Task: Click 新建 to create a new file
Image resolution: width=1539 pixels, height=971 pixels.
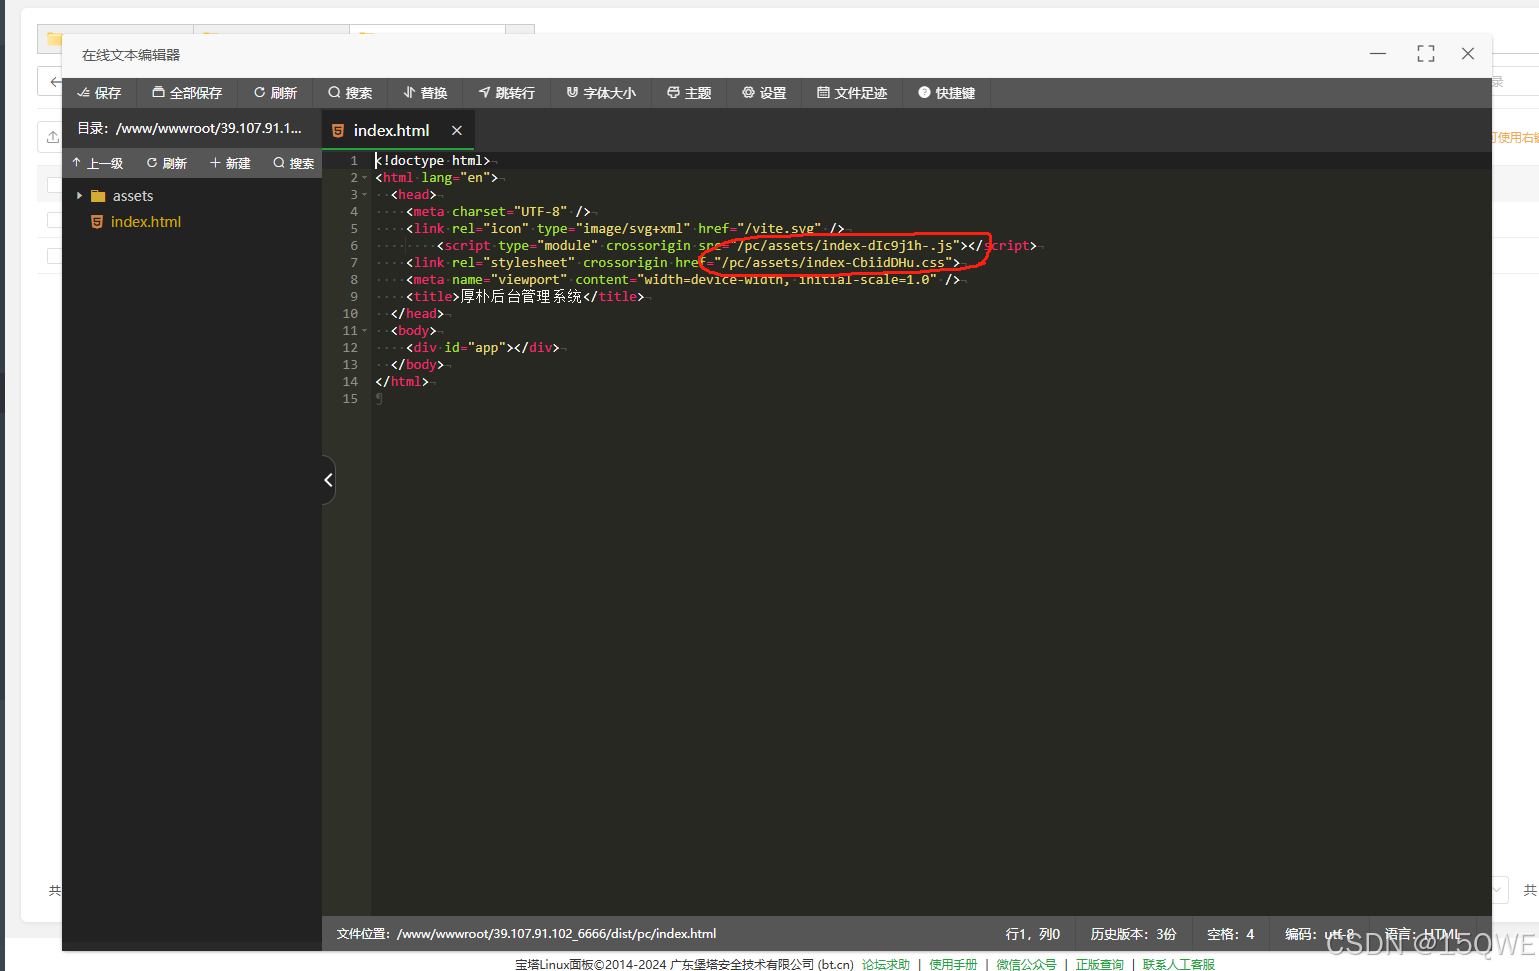Action: point(230,163)
